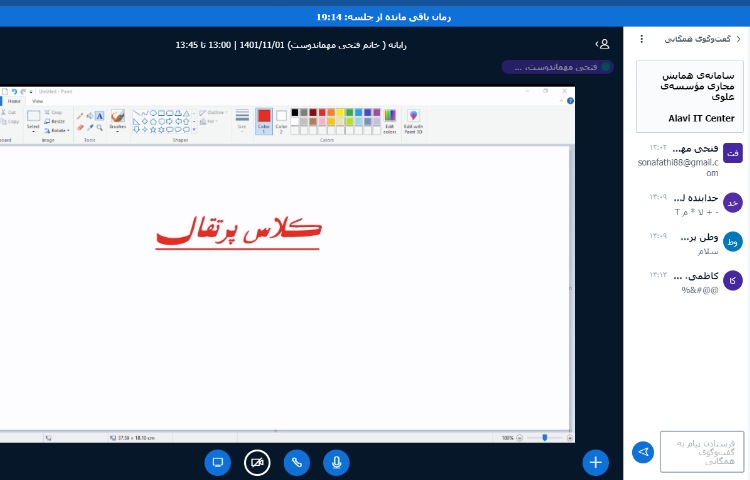This screenshot has height=480, width=750.
Task: Collapse Paint ribbon with the caret
Action: [x=561, y=101]
